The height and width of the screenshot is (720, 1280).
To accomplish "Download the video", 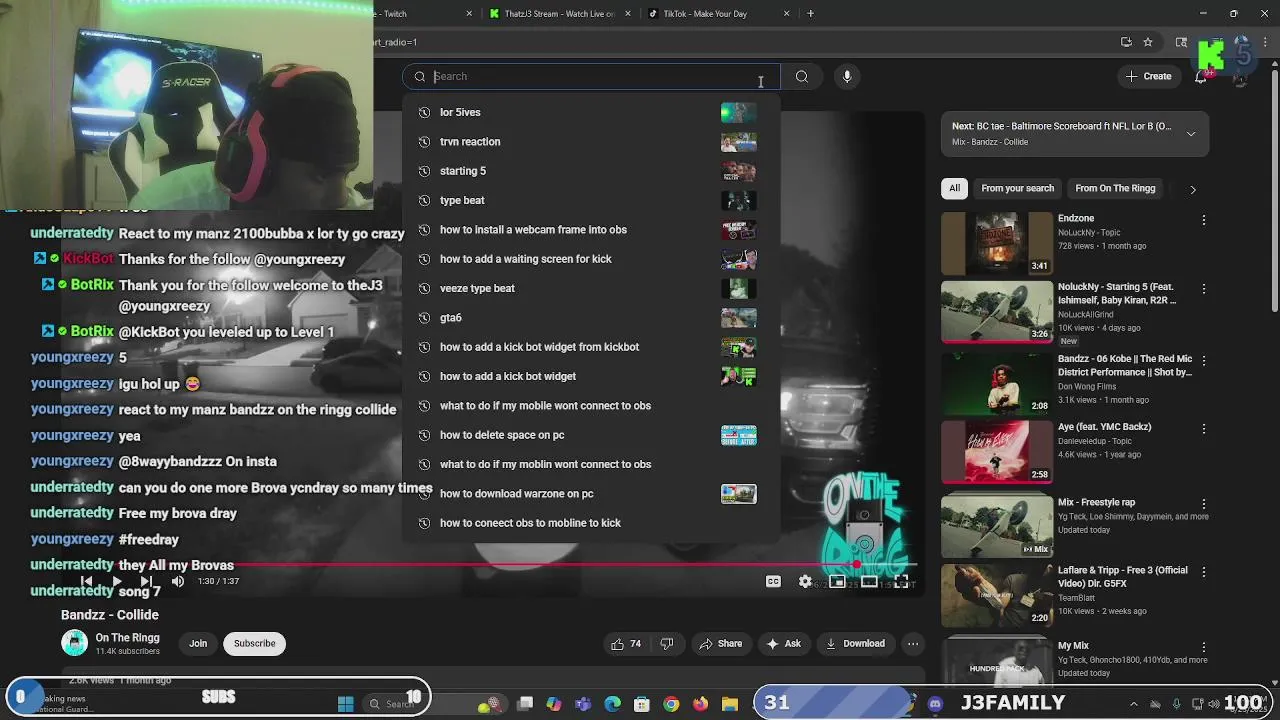I will coord(855,644).
